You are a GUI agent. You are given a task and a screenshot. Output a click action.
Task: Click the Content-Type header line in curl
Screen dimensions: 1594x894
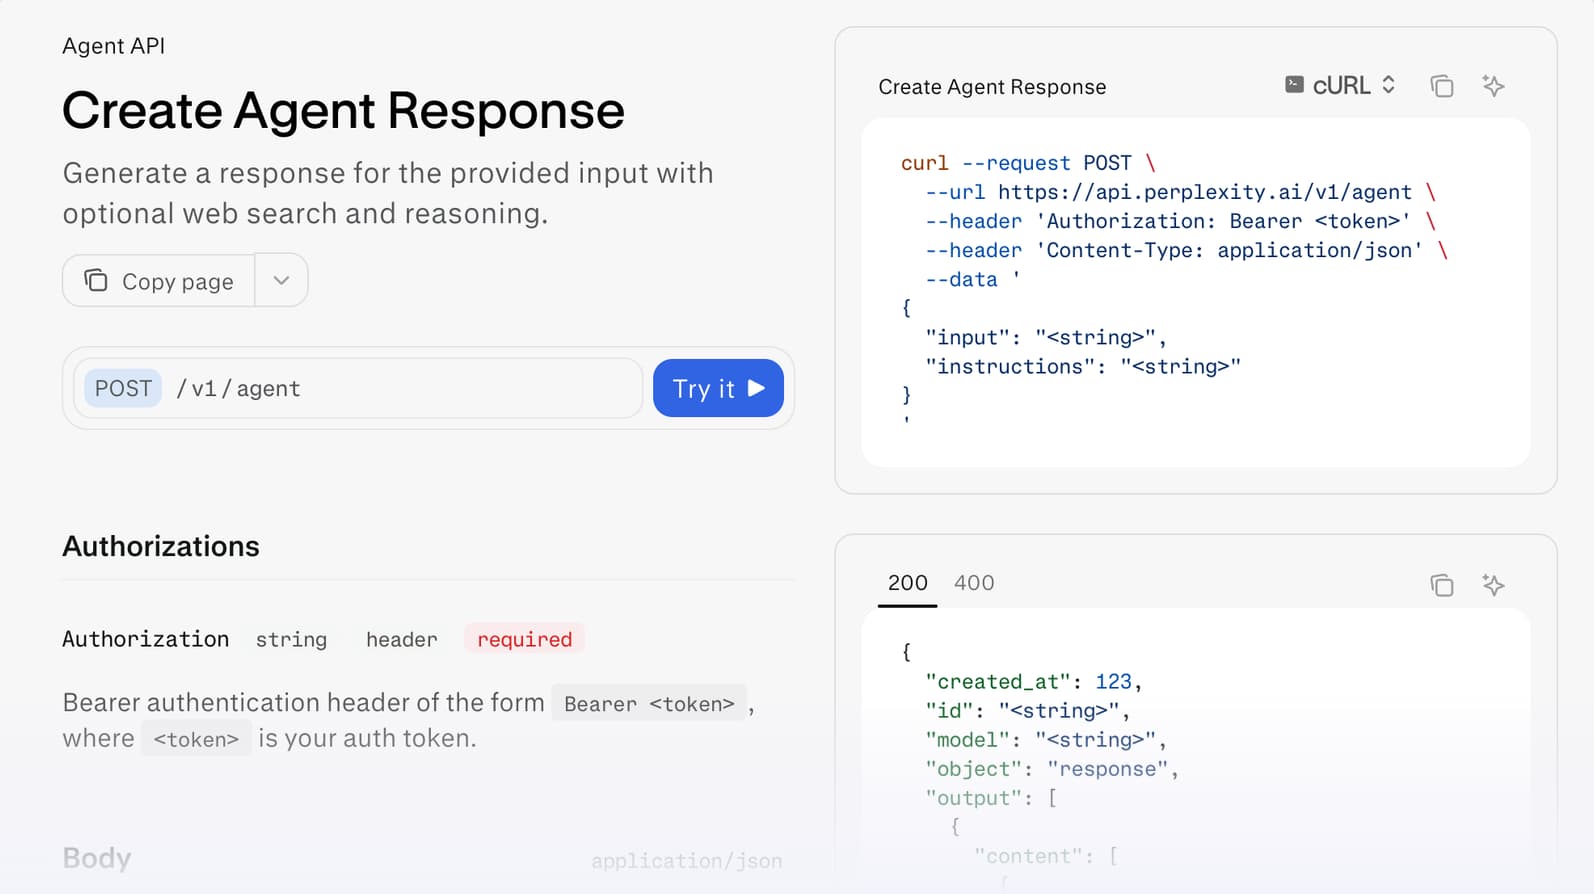point(1186,250)
